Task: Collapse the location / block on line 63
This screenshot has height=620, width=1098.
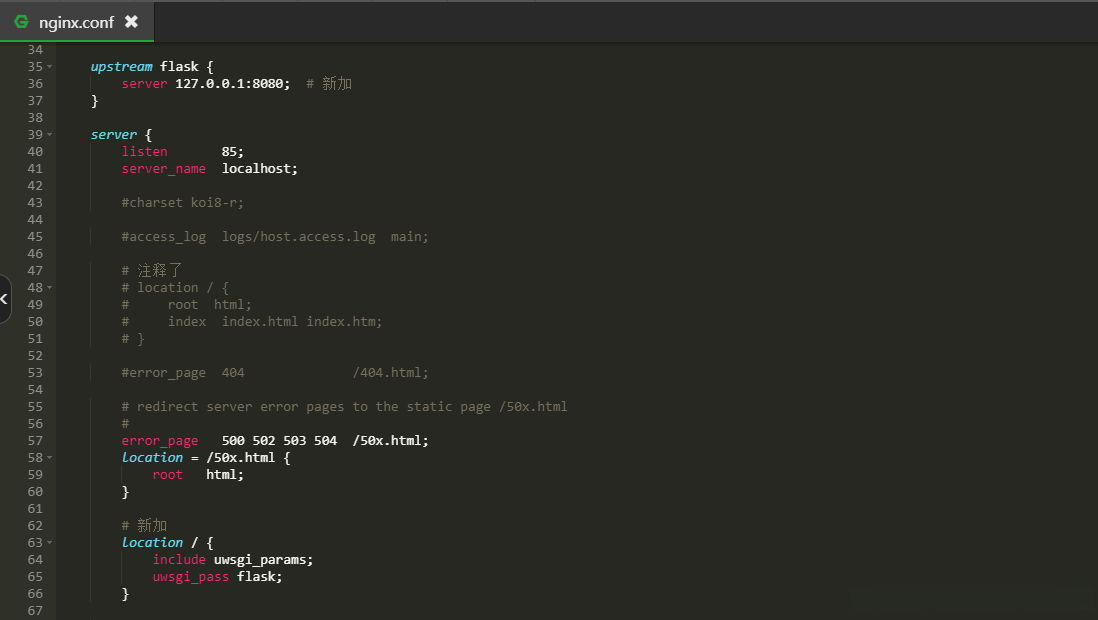Action: 52,542
